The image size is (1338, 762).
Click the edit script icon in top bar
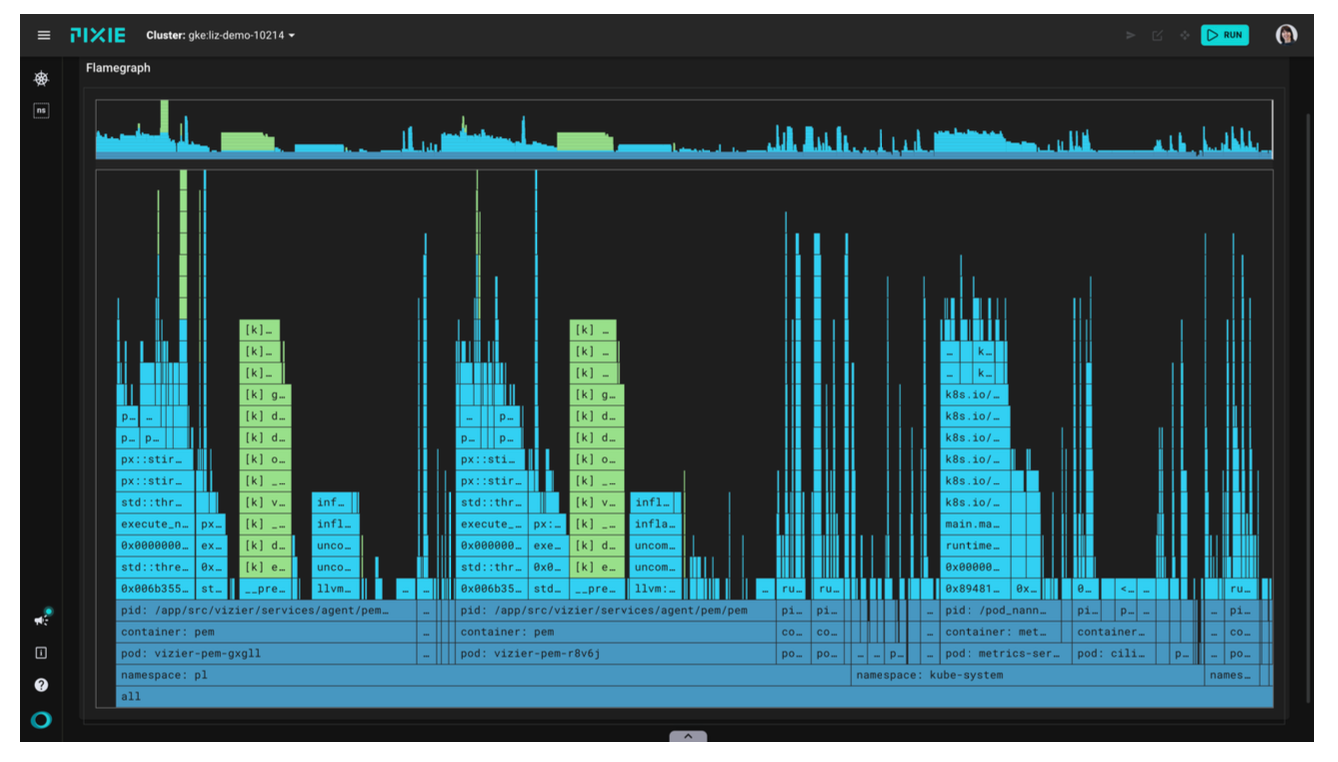coord(1157,35)
